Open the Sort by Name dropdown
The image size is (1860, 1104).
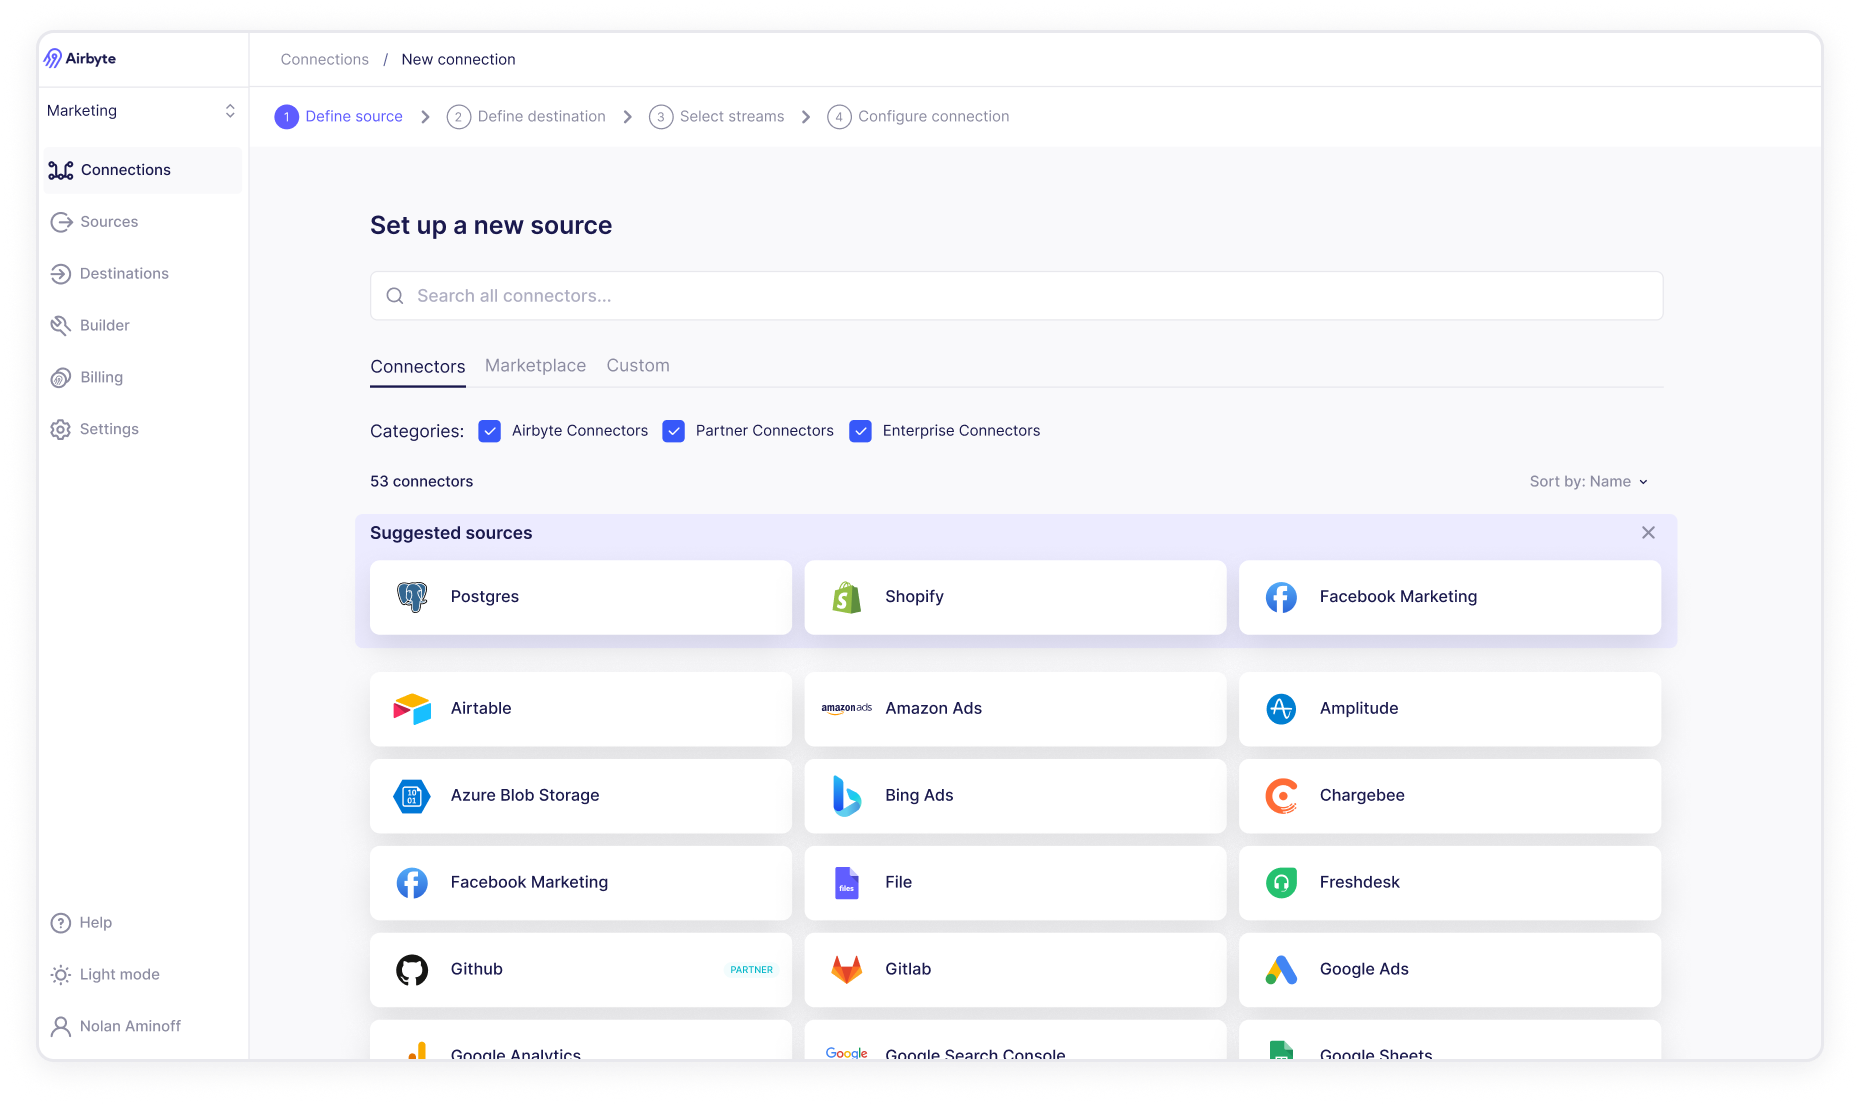point(1588,482)
